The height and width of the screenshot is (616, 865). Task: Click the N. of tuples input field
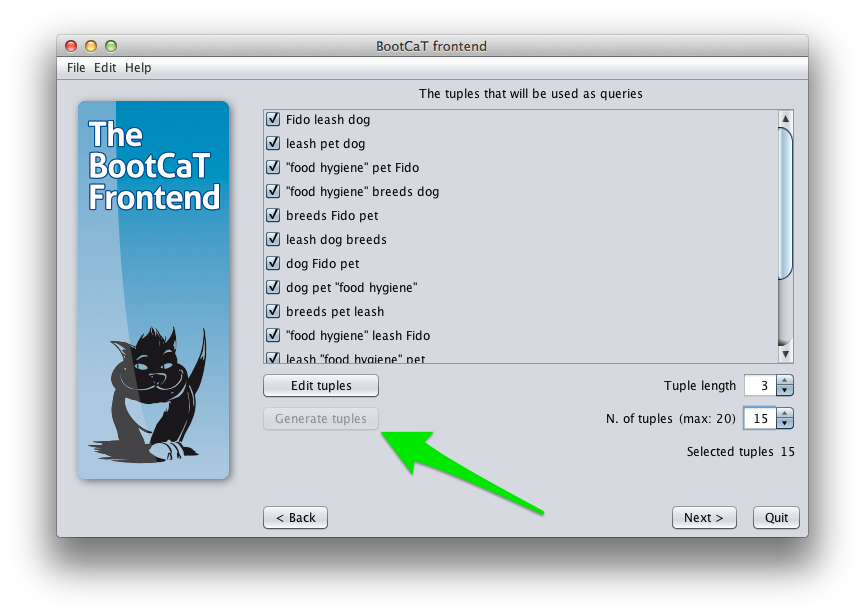[x=760, y=419]
